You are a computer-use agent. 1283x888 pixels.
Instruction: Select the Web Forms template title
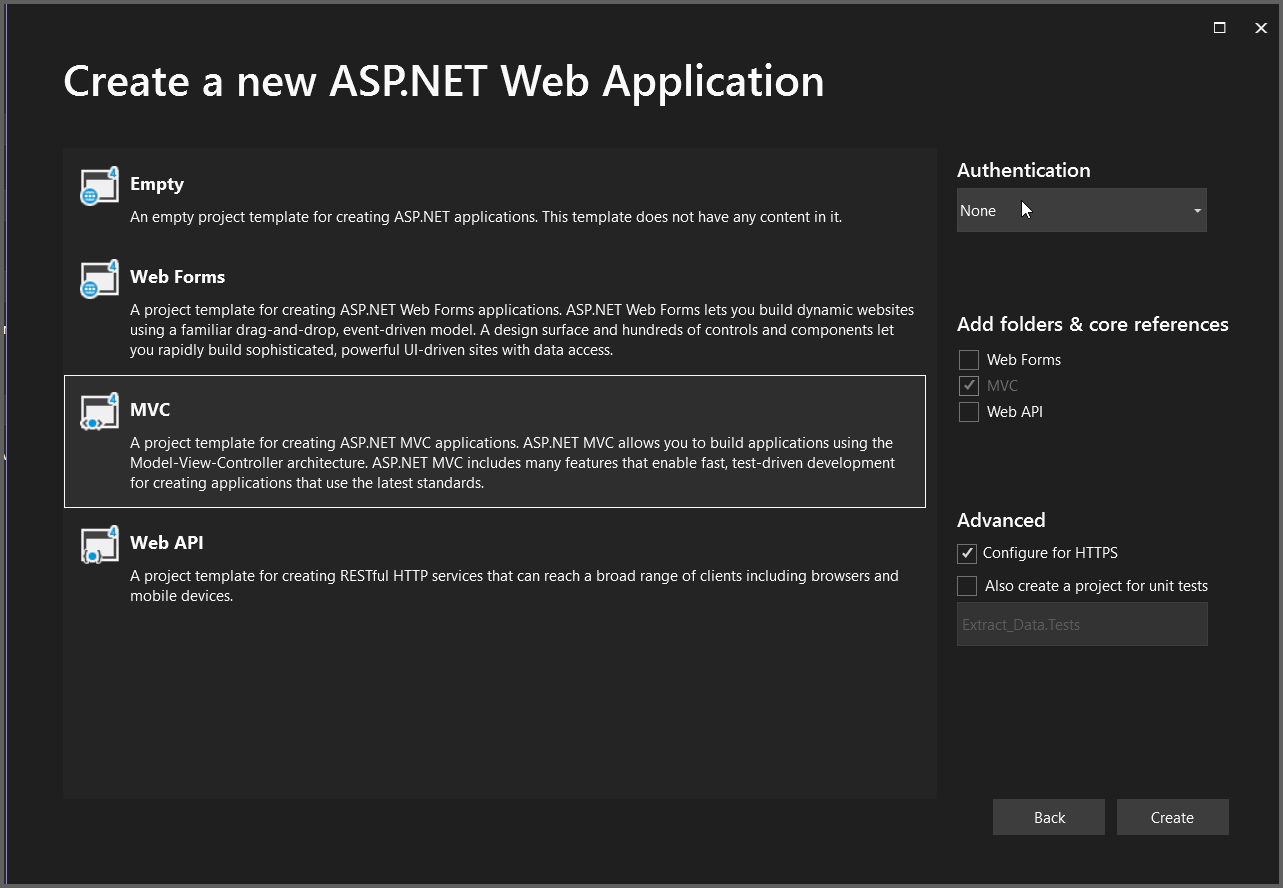(177, 277)
